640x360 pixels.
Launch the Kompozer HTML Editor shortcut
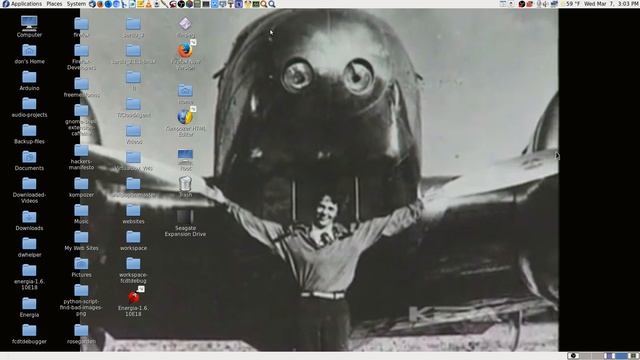[185, 122]
